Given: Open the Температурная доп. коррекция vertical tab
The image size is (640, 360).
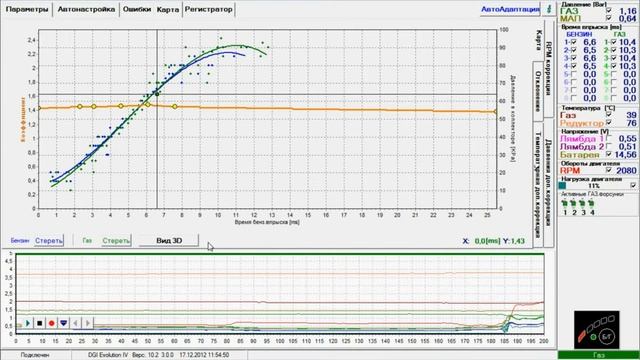Looking at the screenshot, I should point(538,184).
